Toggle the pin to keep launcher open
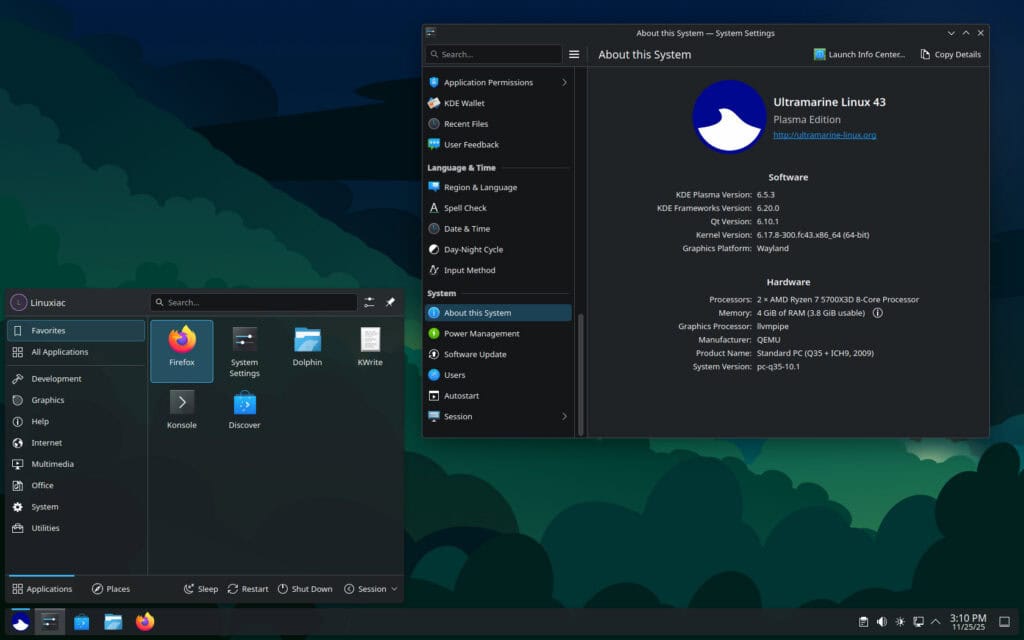This screenshot has width=1024, height=640. 391,302
